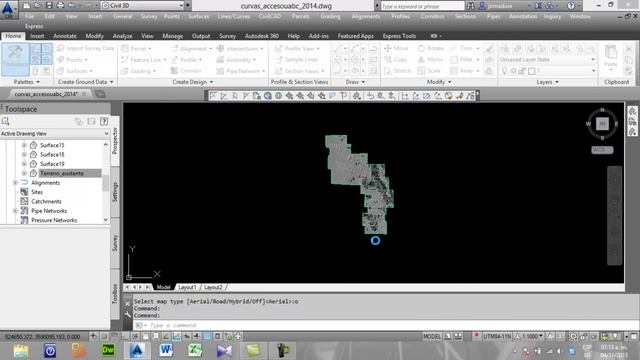Image resolution: width=640 pixels, height=360 pixels.
Task: Open the Toolspace palette button
Action: tap(15, 59)
